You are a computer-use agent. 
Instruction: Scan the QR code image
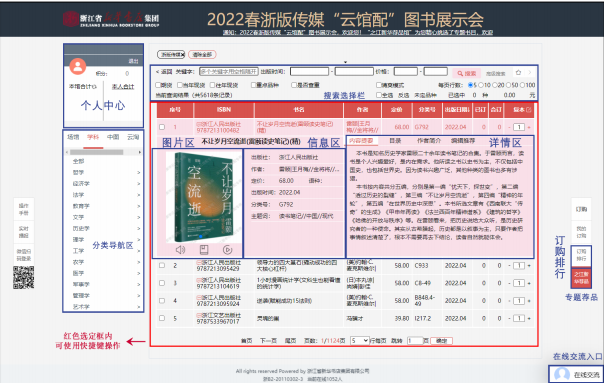[23, 277]
